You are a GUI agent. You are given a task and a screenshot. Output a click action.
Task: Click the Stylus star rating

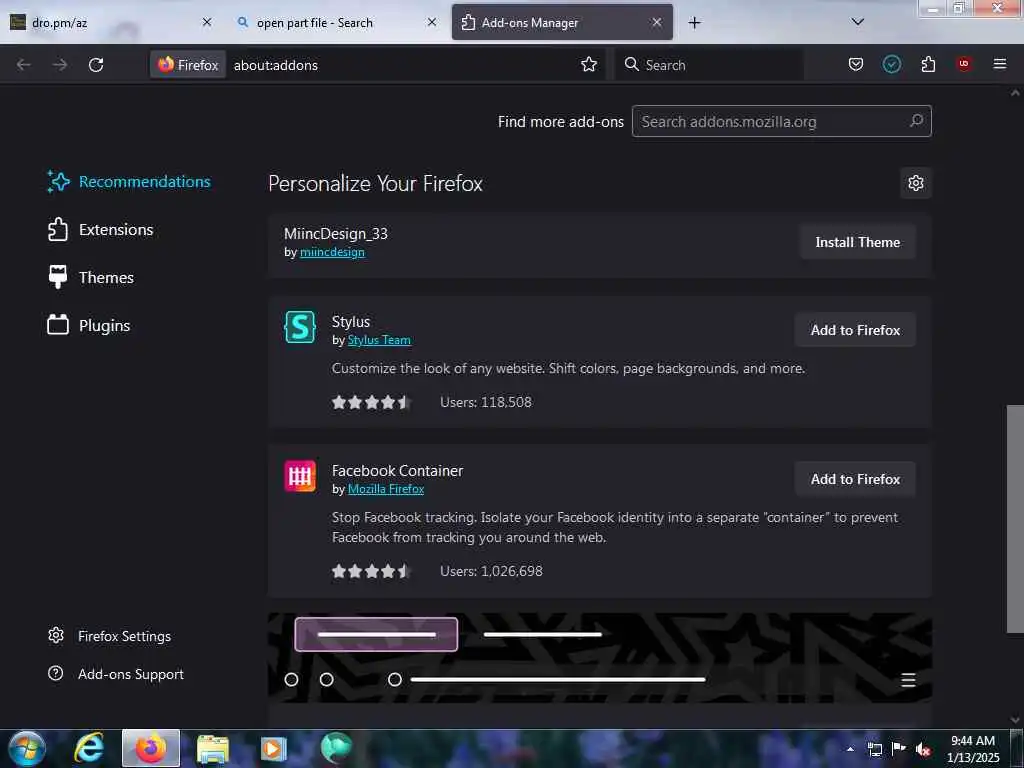point(371,402)
